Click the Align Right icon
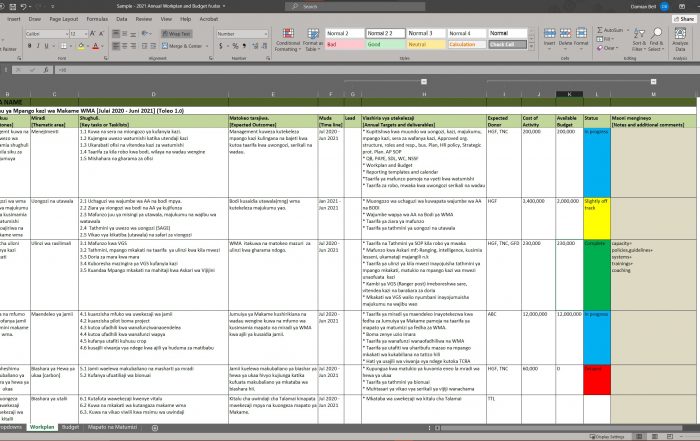The image size is (700, 441). click(x=133, y=46)
